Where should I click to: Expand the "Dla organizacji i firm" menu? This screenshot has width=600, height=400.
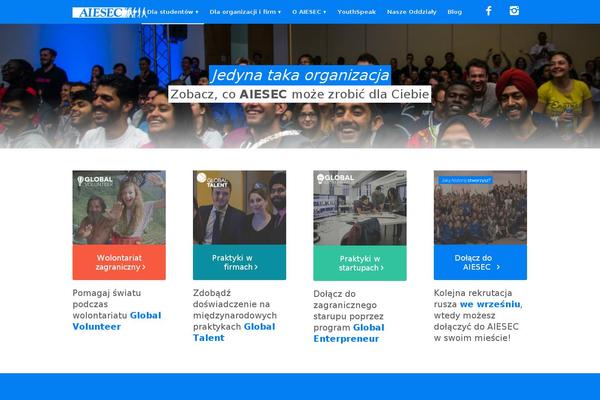[245, 12]
